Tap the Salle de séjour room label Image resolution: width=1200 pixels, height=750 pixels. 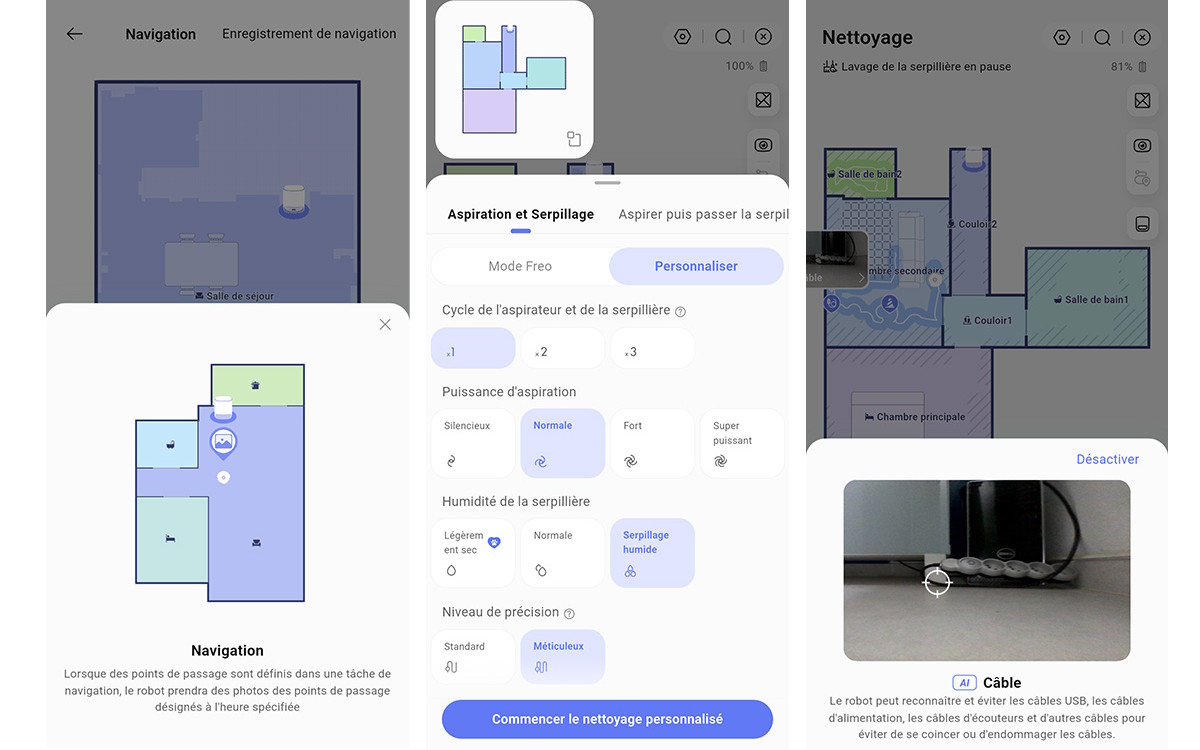pyautogui.click(x=234, y=296)
